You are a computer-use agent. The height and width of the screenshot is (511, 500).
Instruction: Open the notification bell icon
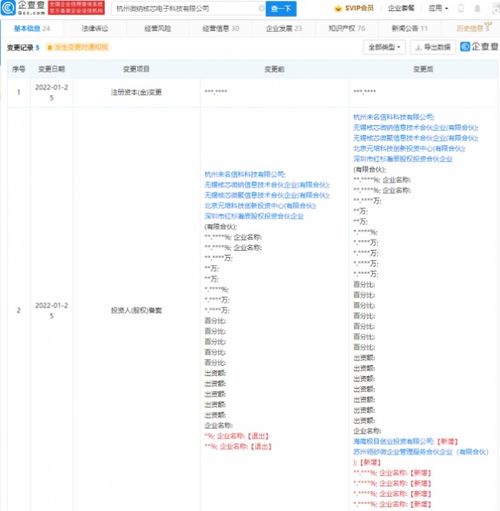(x=477, y=8)
